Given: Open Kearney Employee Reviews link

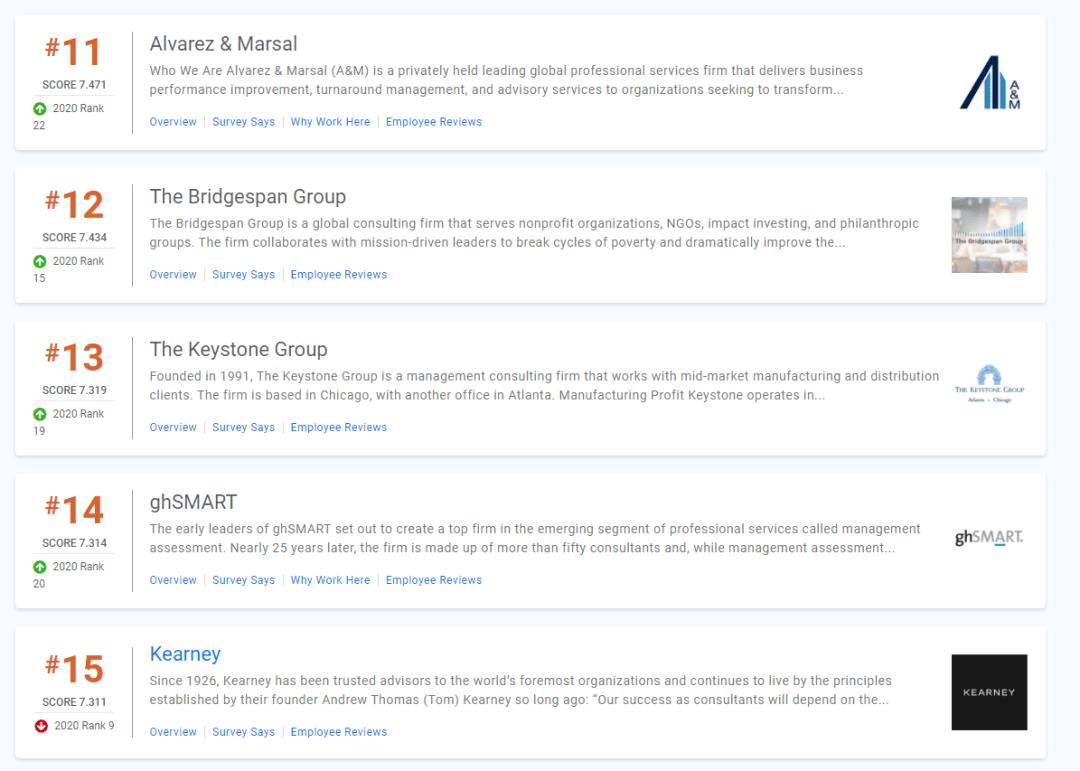Looking at the screenshot, I should (338, 732).
